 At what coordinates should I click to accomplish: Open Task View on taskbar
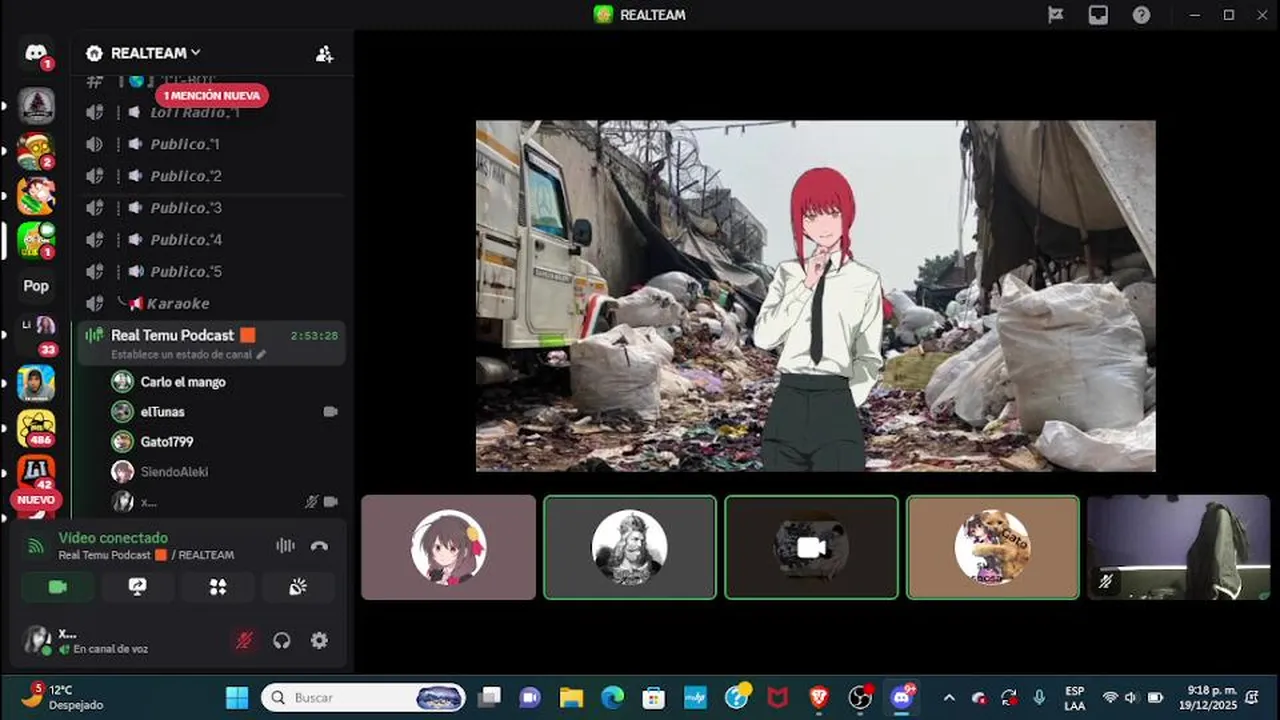pos(489,697)
